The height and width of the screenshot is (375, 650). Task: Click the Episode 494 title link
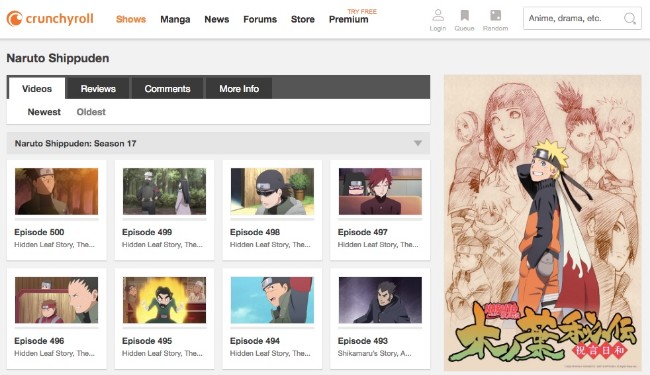pyautogui.click(x=255, y=341)
